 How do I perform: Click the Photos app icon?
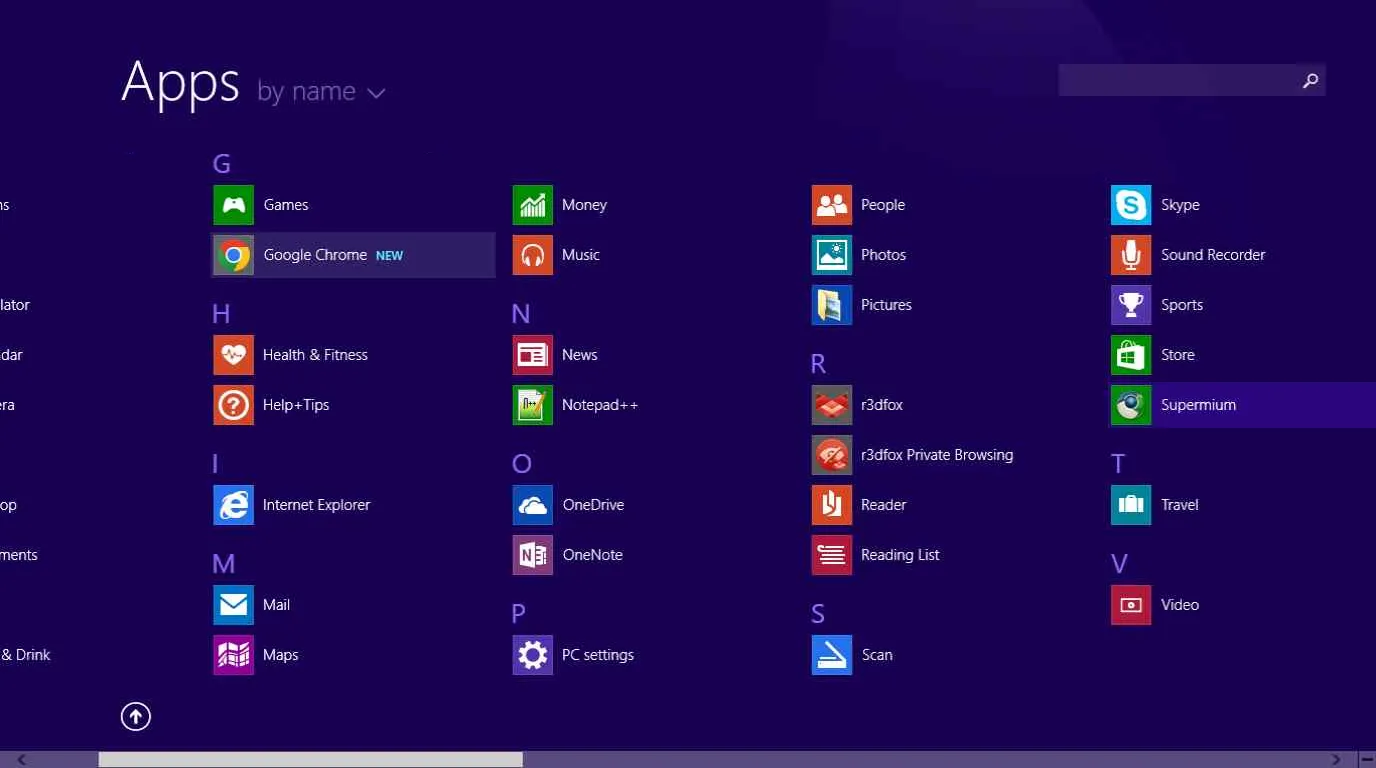832,255
